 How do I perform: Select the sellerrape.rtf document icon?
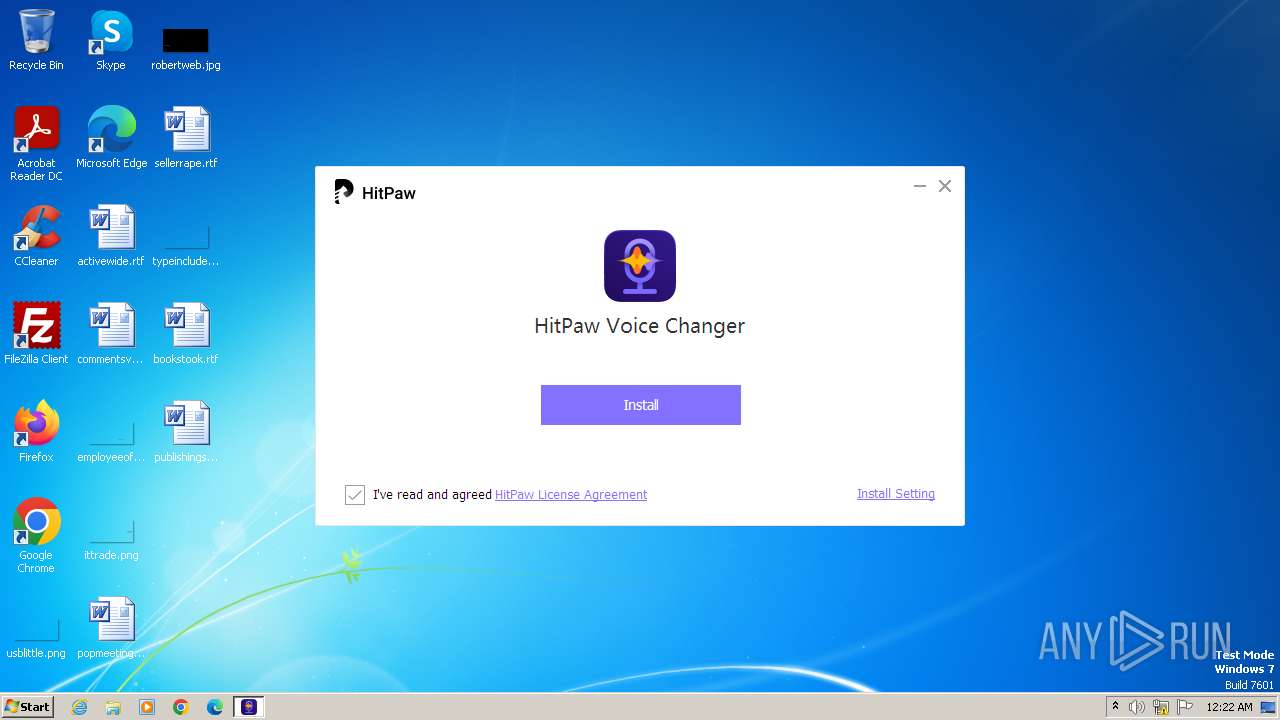[186, 138]
